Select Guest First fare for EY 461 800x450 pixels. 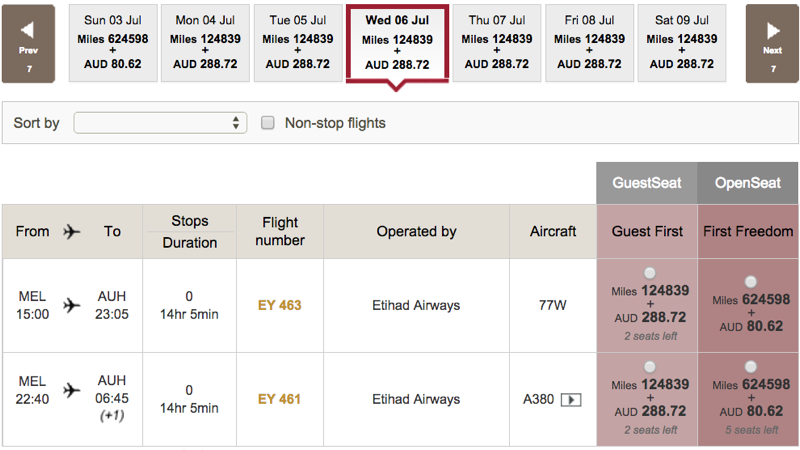click(x=649, y=367)
